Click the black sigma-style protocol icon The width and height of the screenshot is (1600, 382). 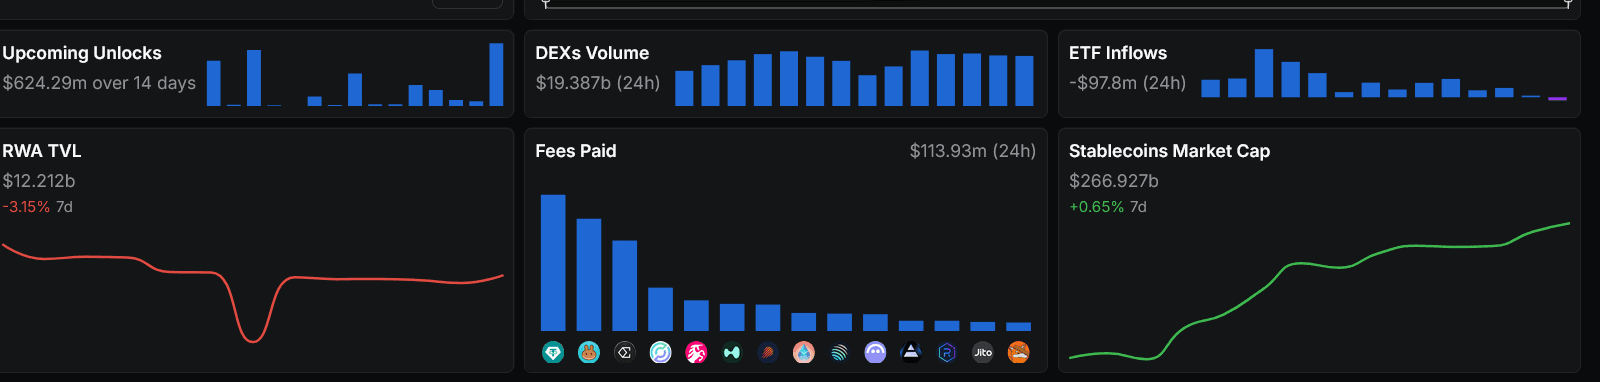click(625, 352)
